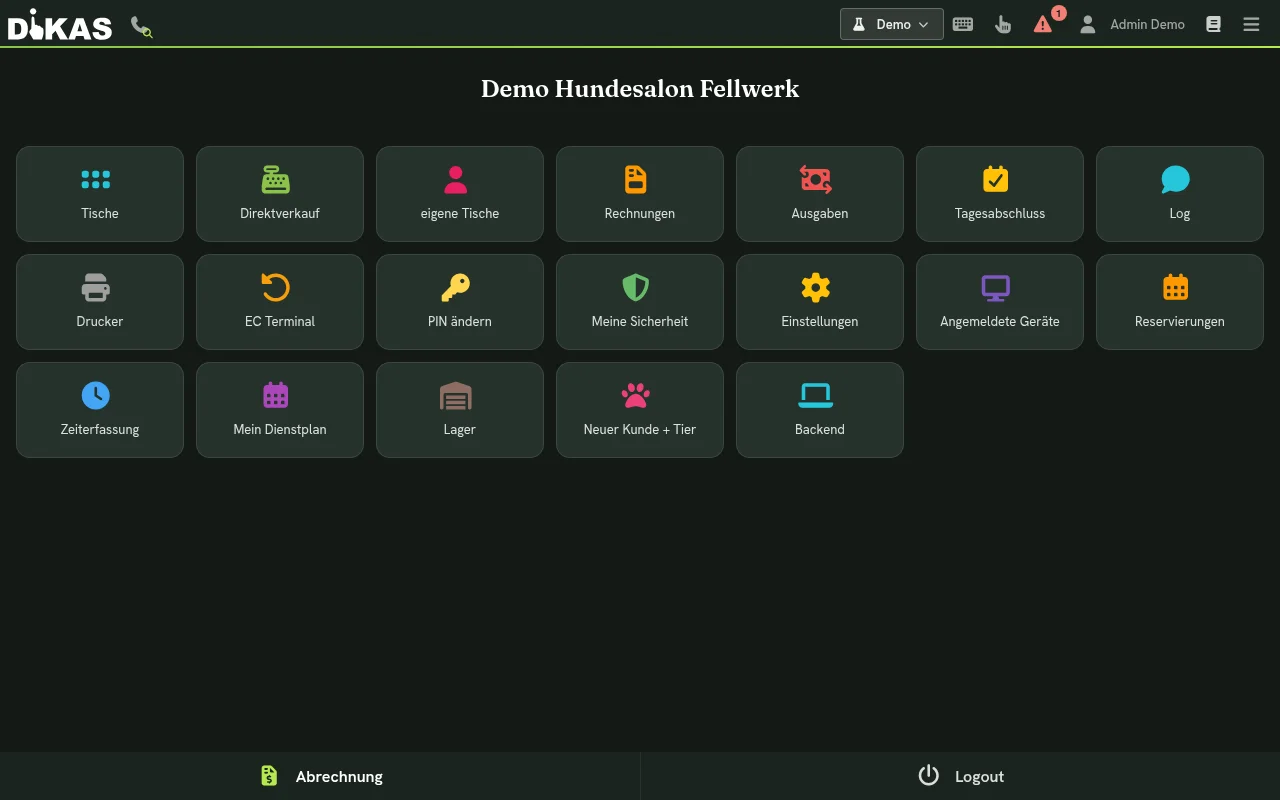The width and height of the screenshot is (1280, 800).
Task: Open Angemeldete Geräte tile
Action: 1000,302
